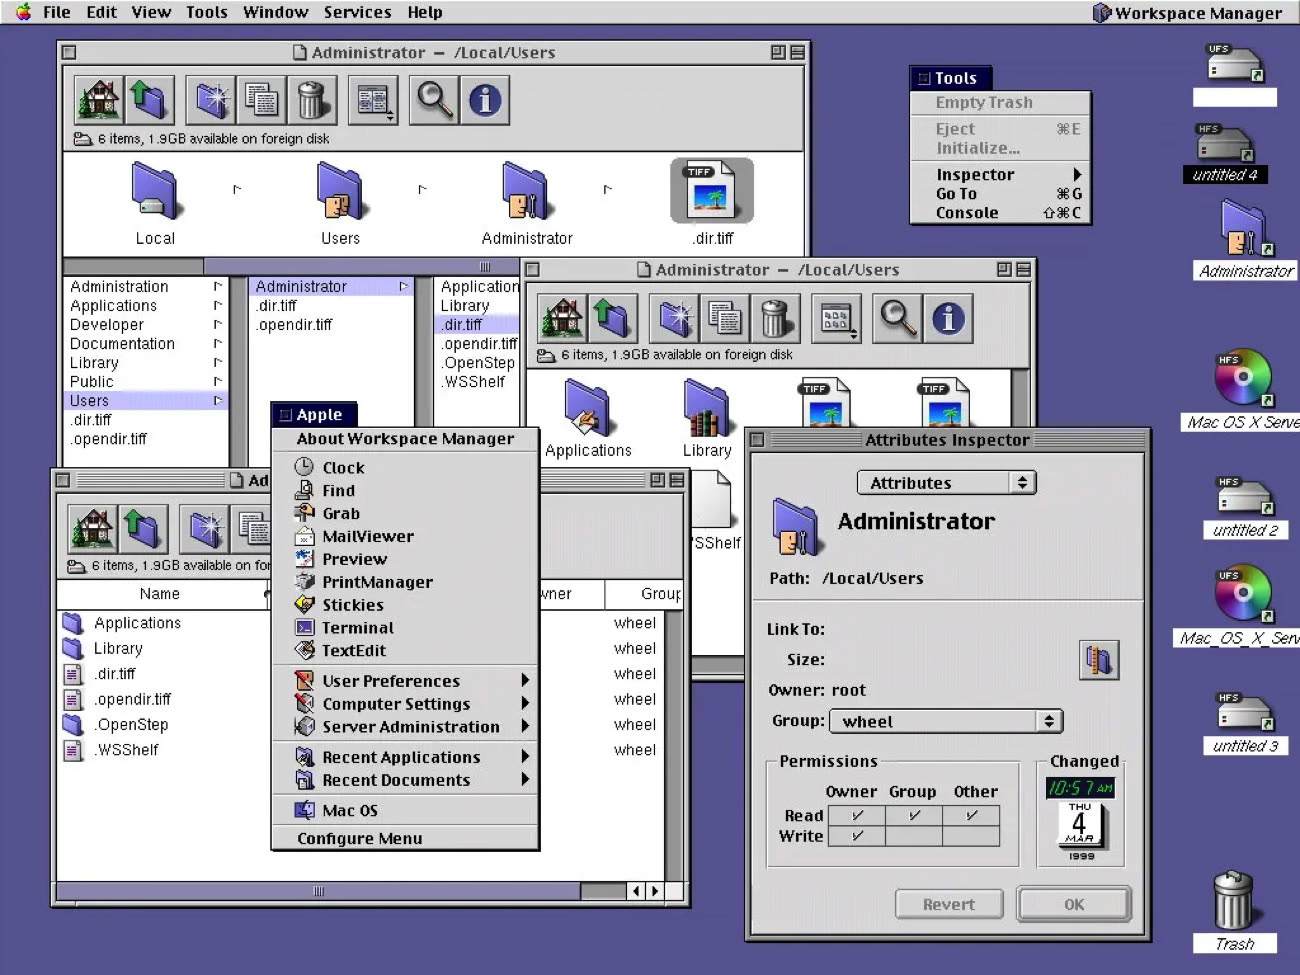Click the Workspace Manager icon in menu bar
Screen dimensions: 1300x975
pos(1101,13)
